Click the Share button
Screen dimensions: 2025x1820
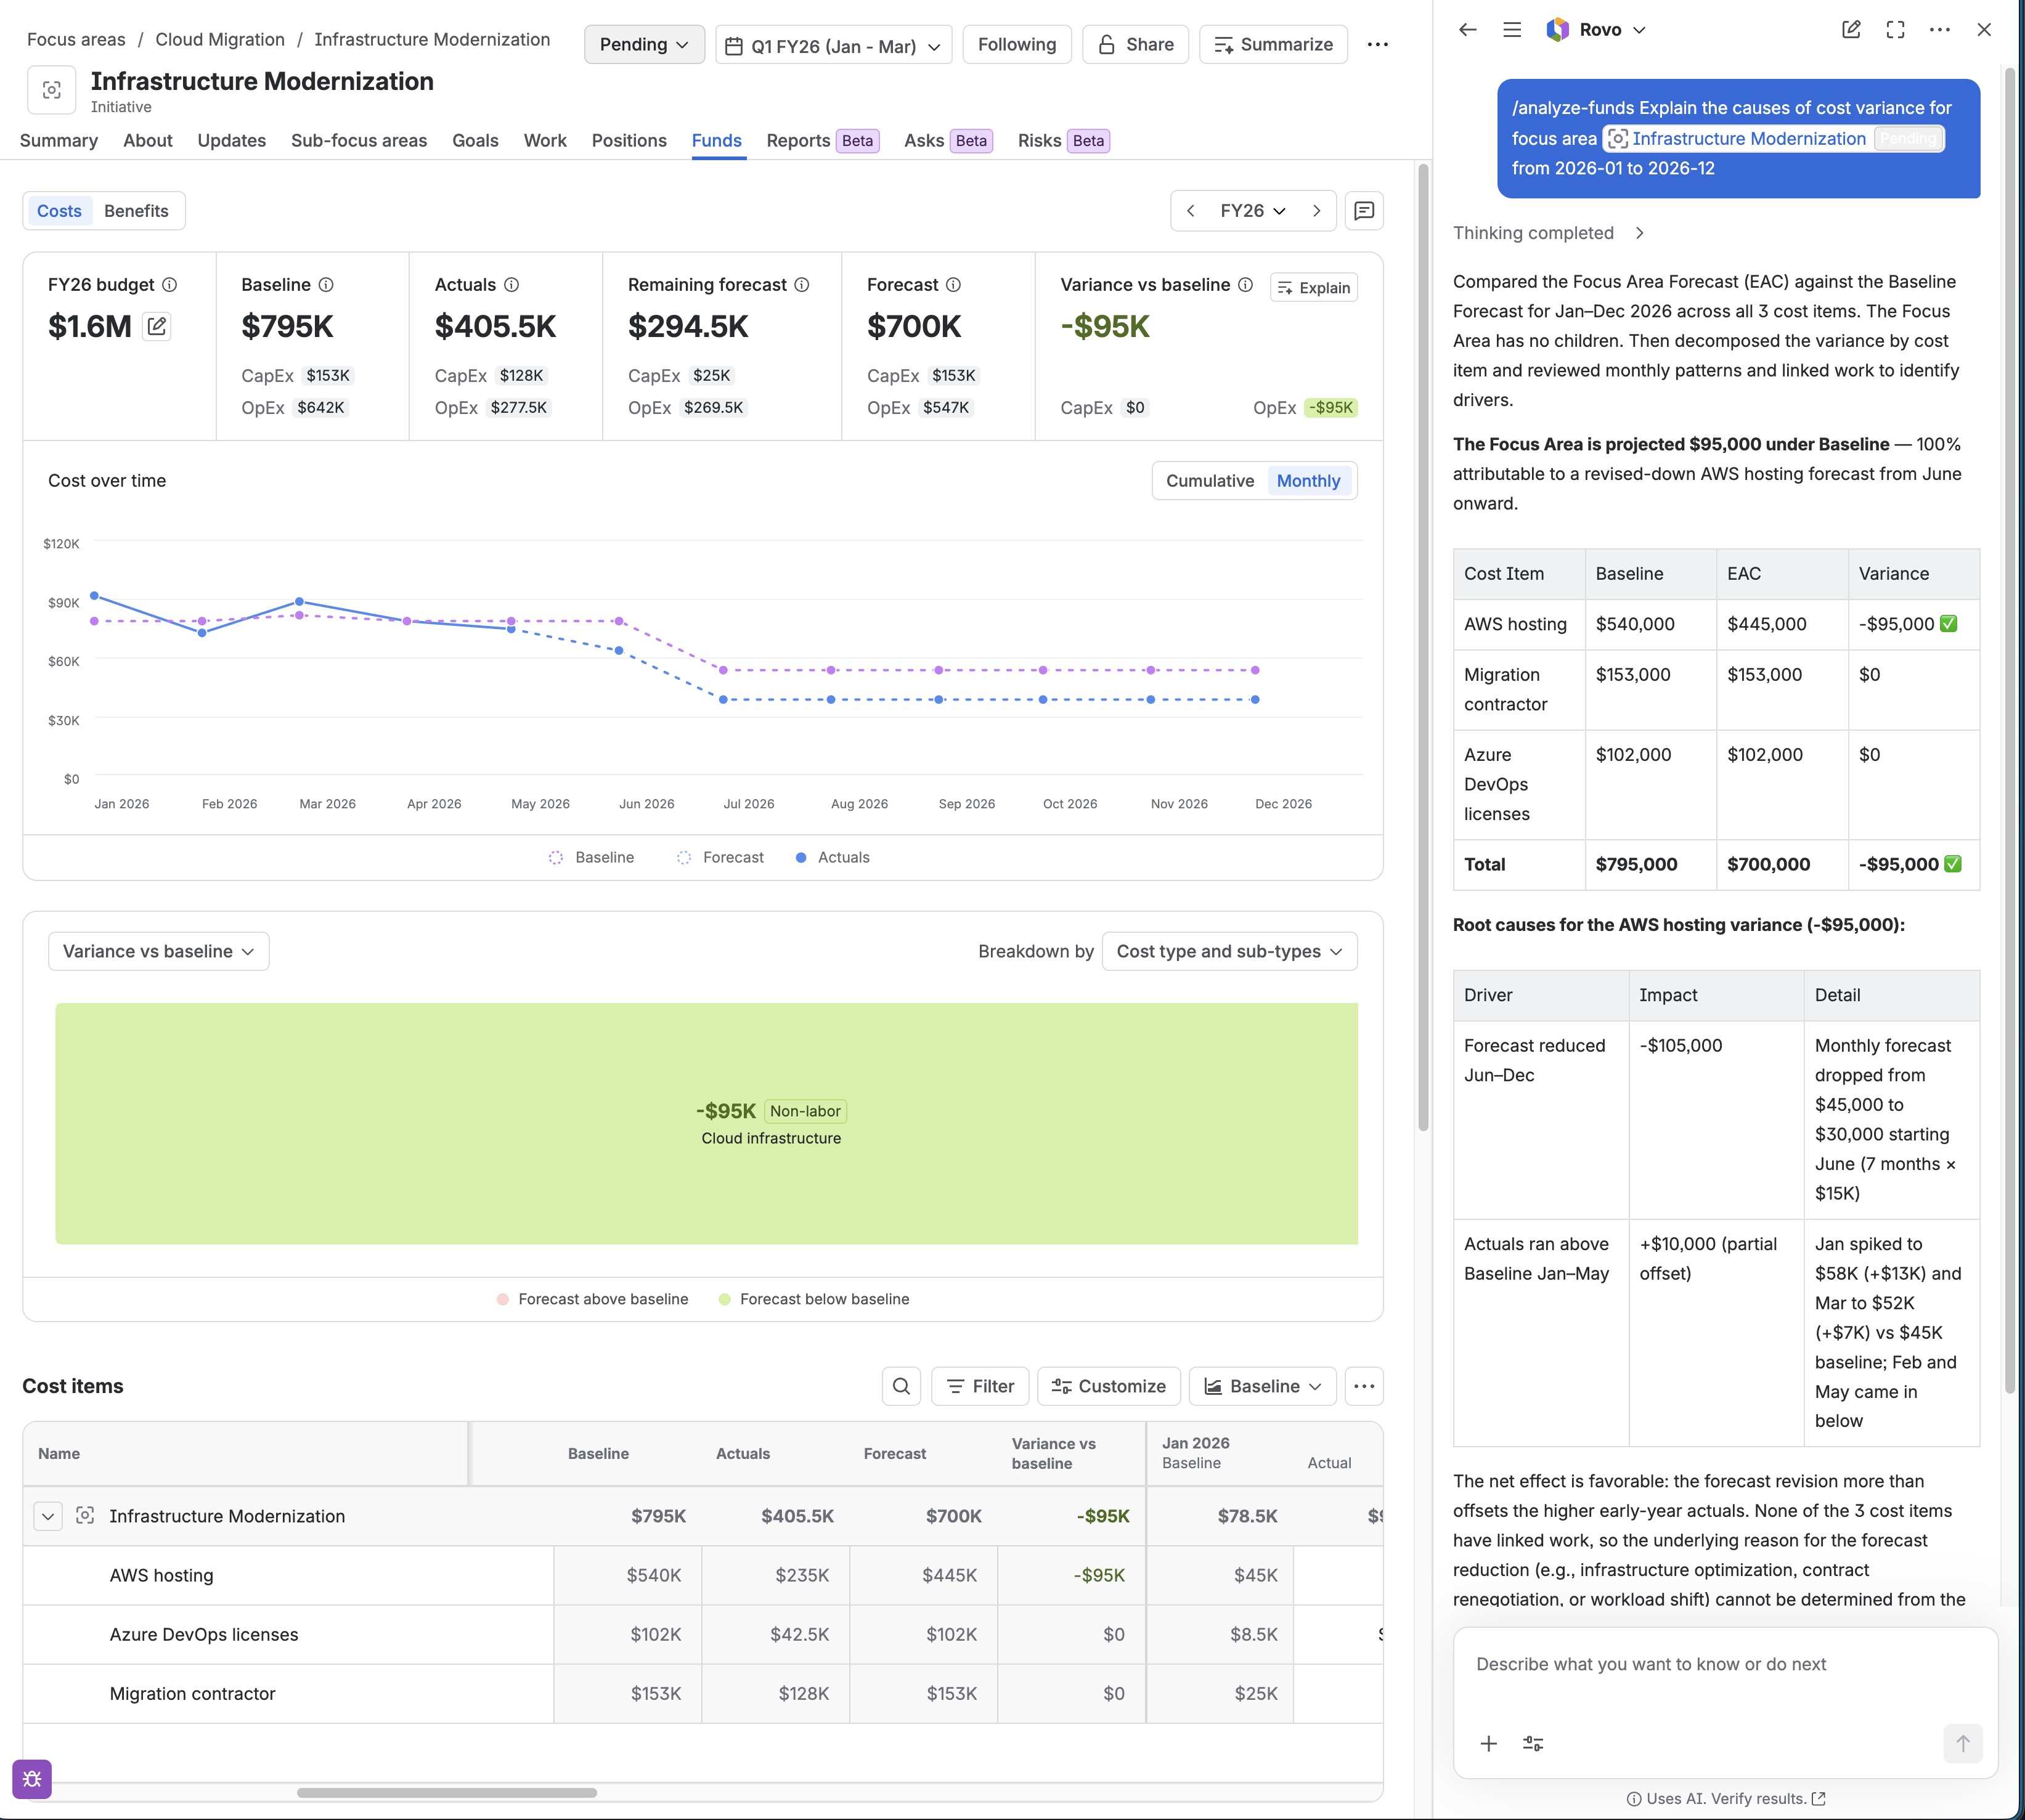coord(1135,44)
